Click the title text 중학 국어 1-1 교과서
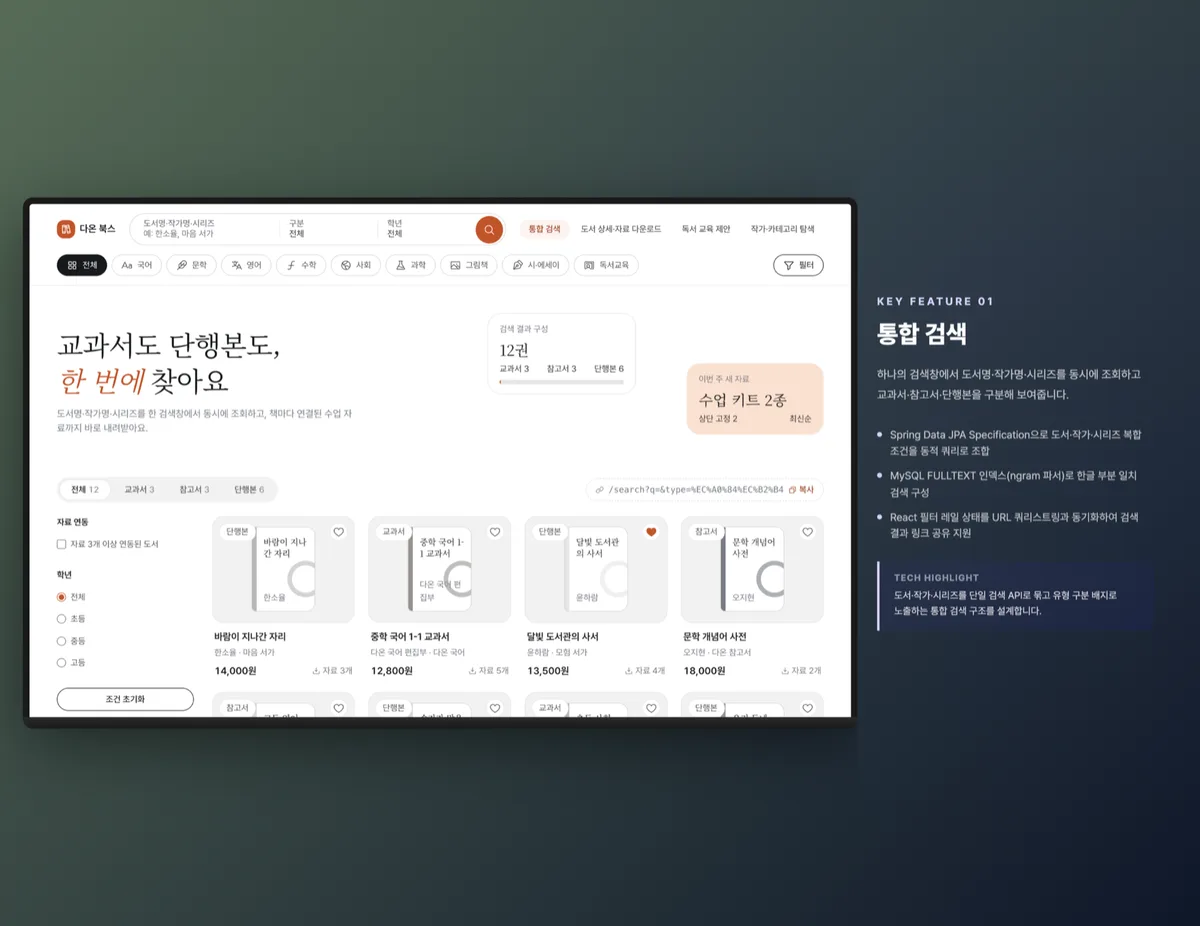 pos(410,637)
